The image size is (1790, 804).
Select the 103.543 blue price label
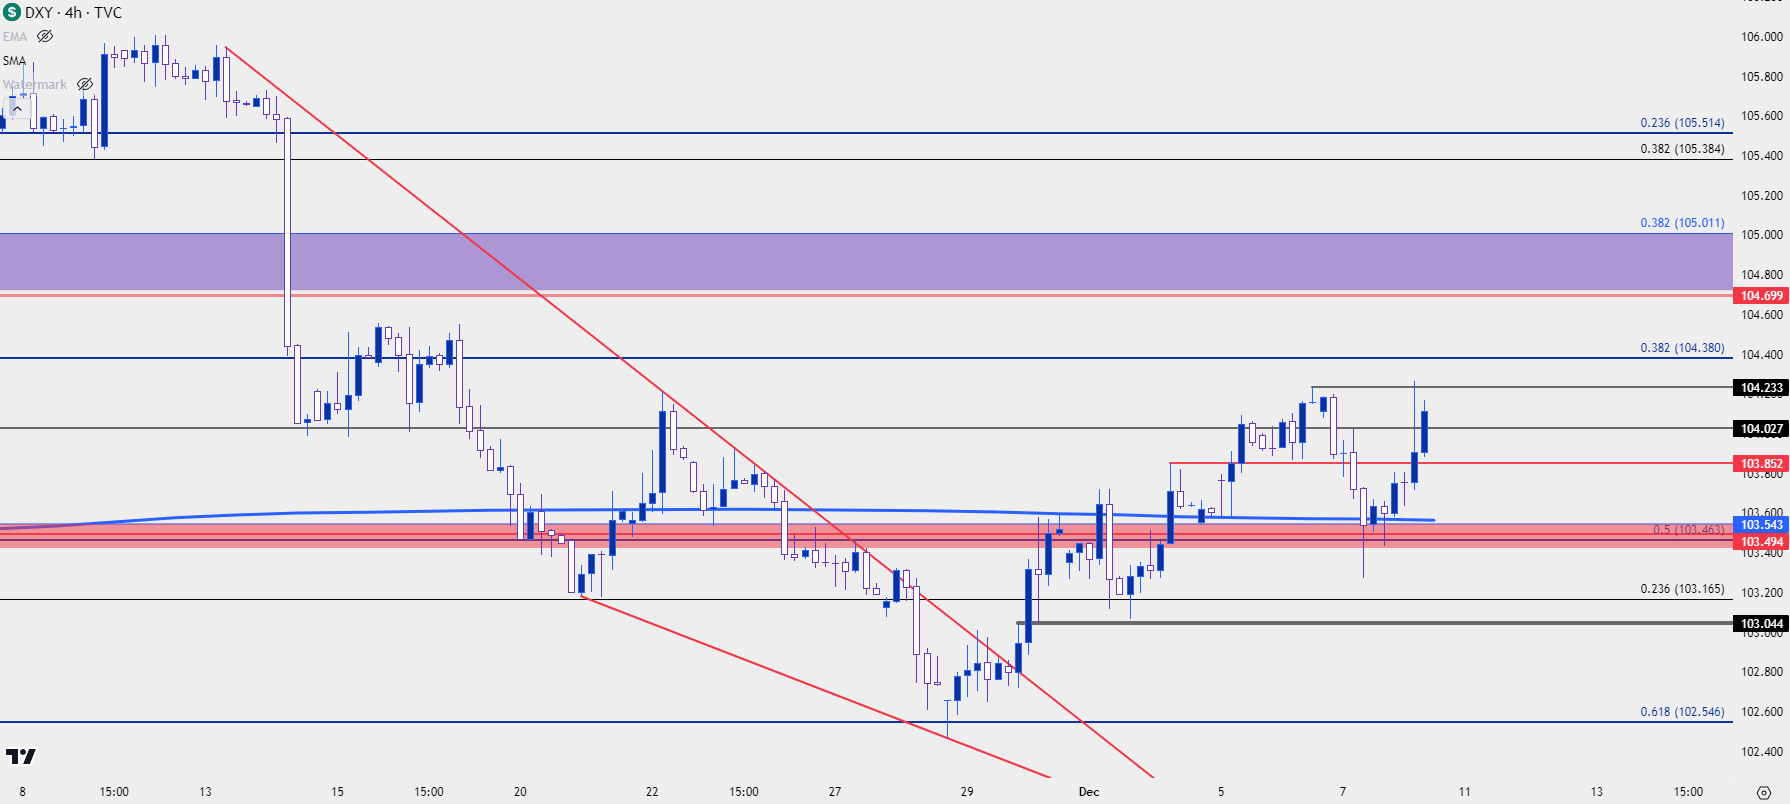click(x=1761, y=525)
